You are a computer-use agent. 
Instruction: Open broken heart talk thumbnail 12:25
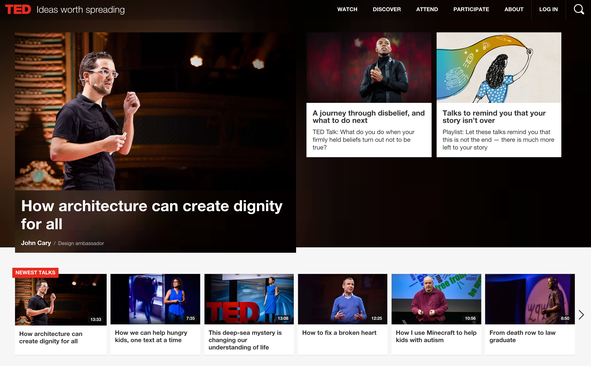click(x=343, y=299)
